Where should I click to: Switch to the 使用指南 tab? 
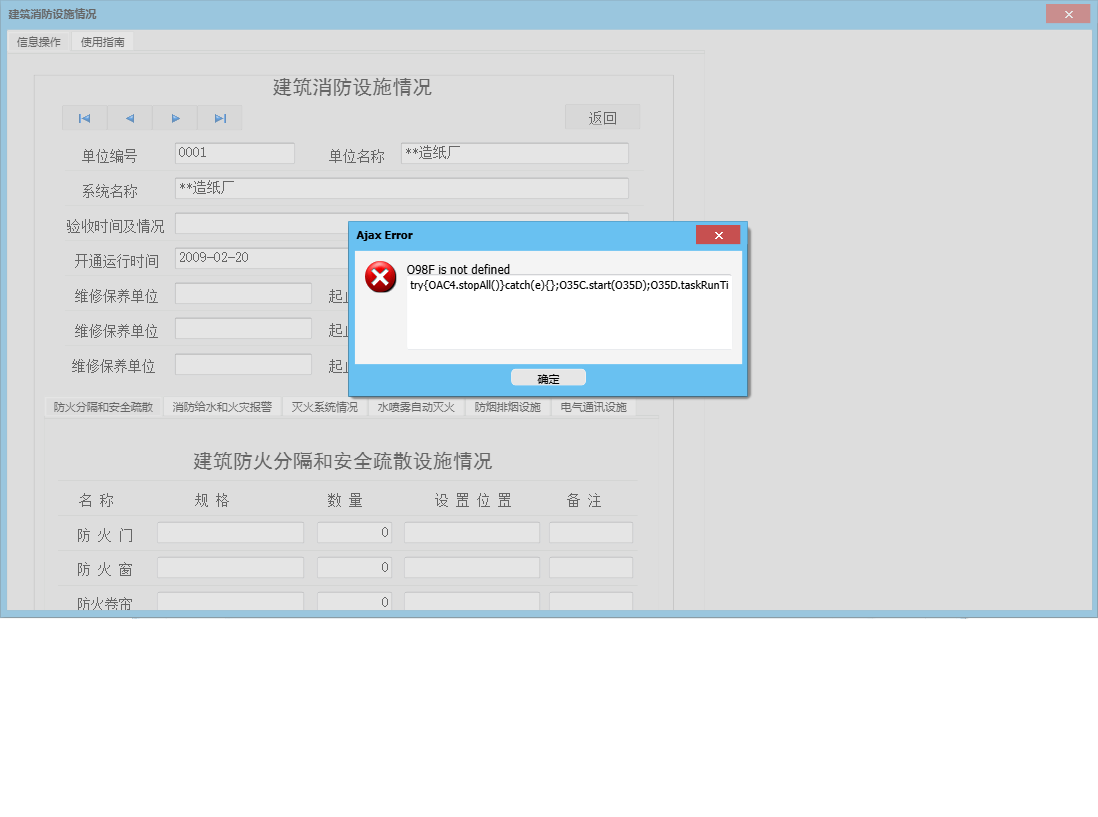pos(102,41)
